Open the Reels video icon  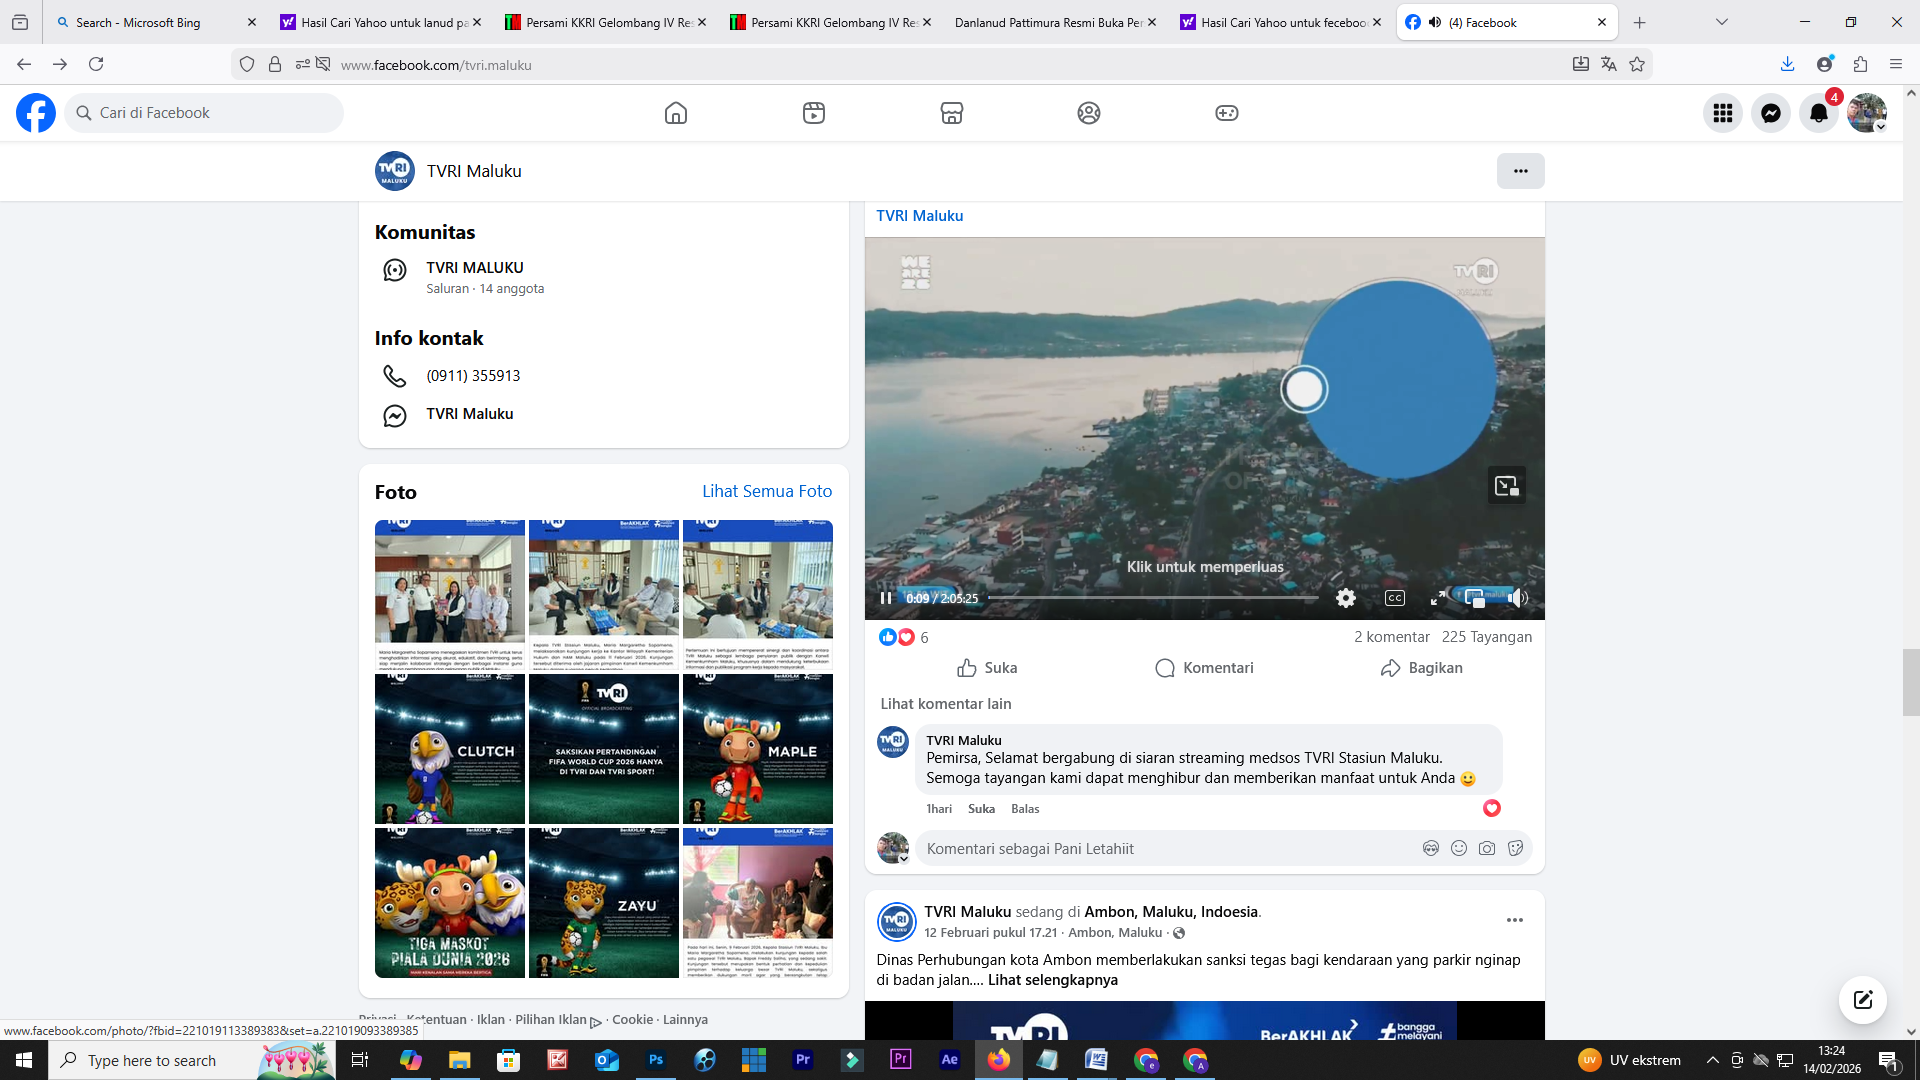tap(814, 113)
